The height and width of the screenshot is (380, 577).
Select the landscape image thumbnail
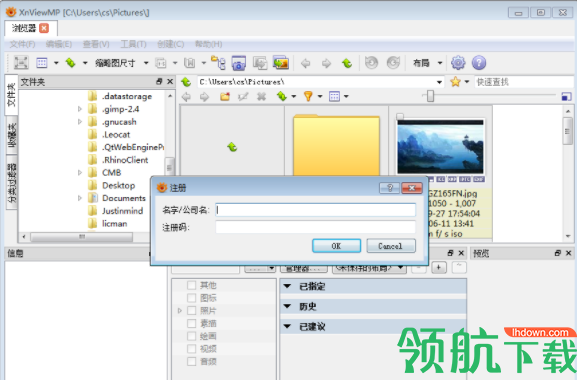(440, 146)
